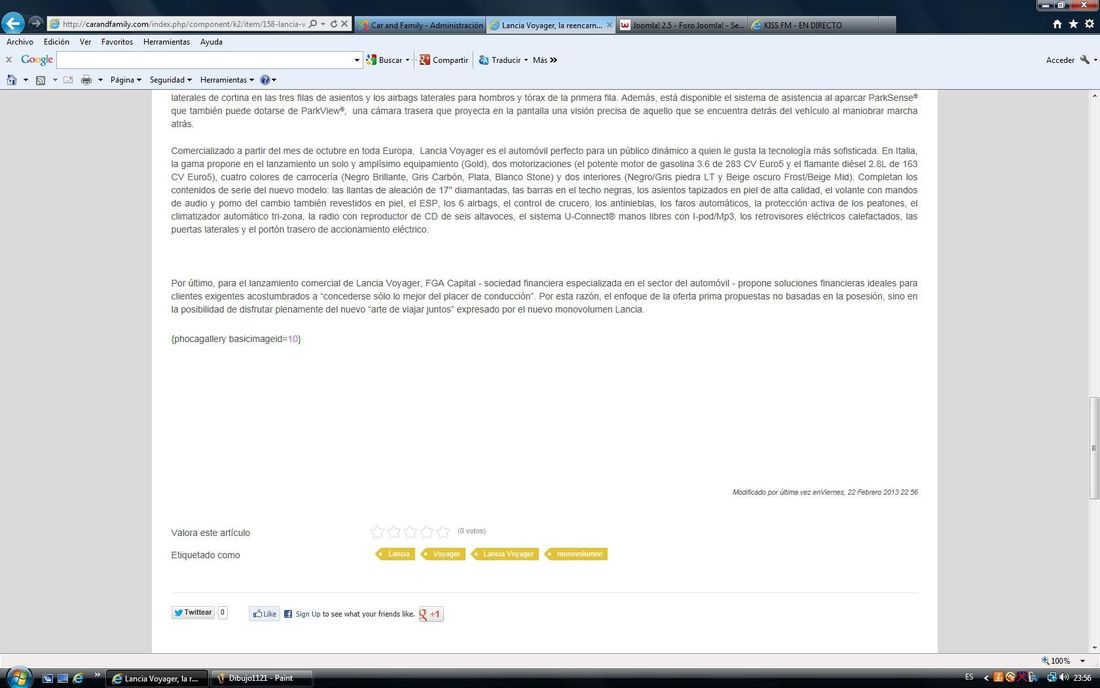Viewport: 1100px width, 688px height.
Task: Open the zoom level 100% dropdown
Action: click(x=1082, y=661)
